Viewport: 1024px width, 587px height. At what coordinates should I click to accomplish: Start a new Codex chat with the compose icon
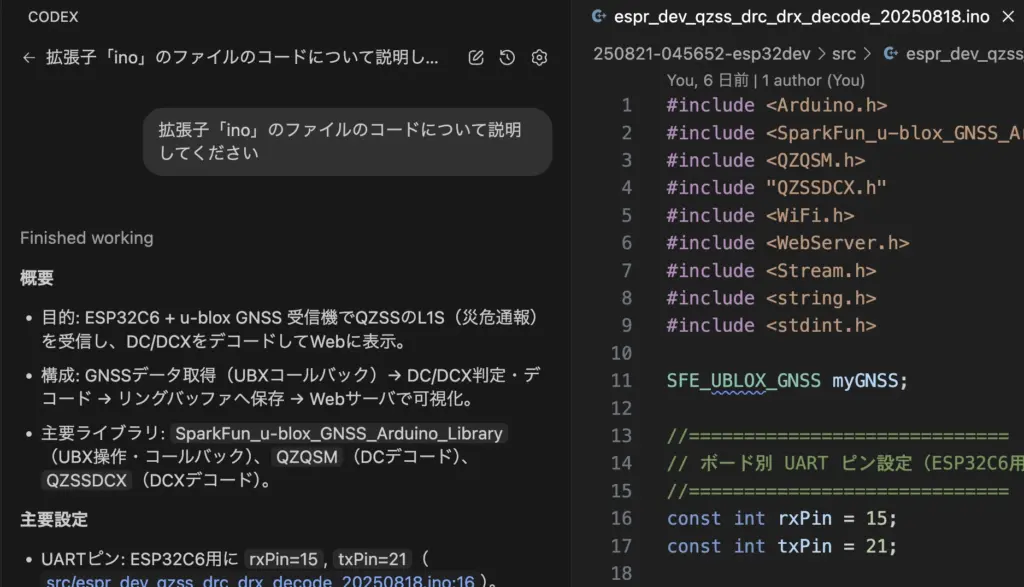tap(476, 57)
